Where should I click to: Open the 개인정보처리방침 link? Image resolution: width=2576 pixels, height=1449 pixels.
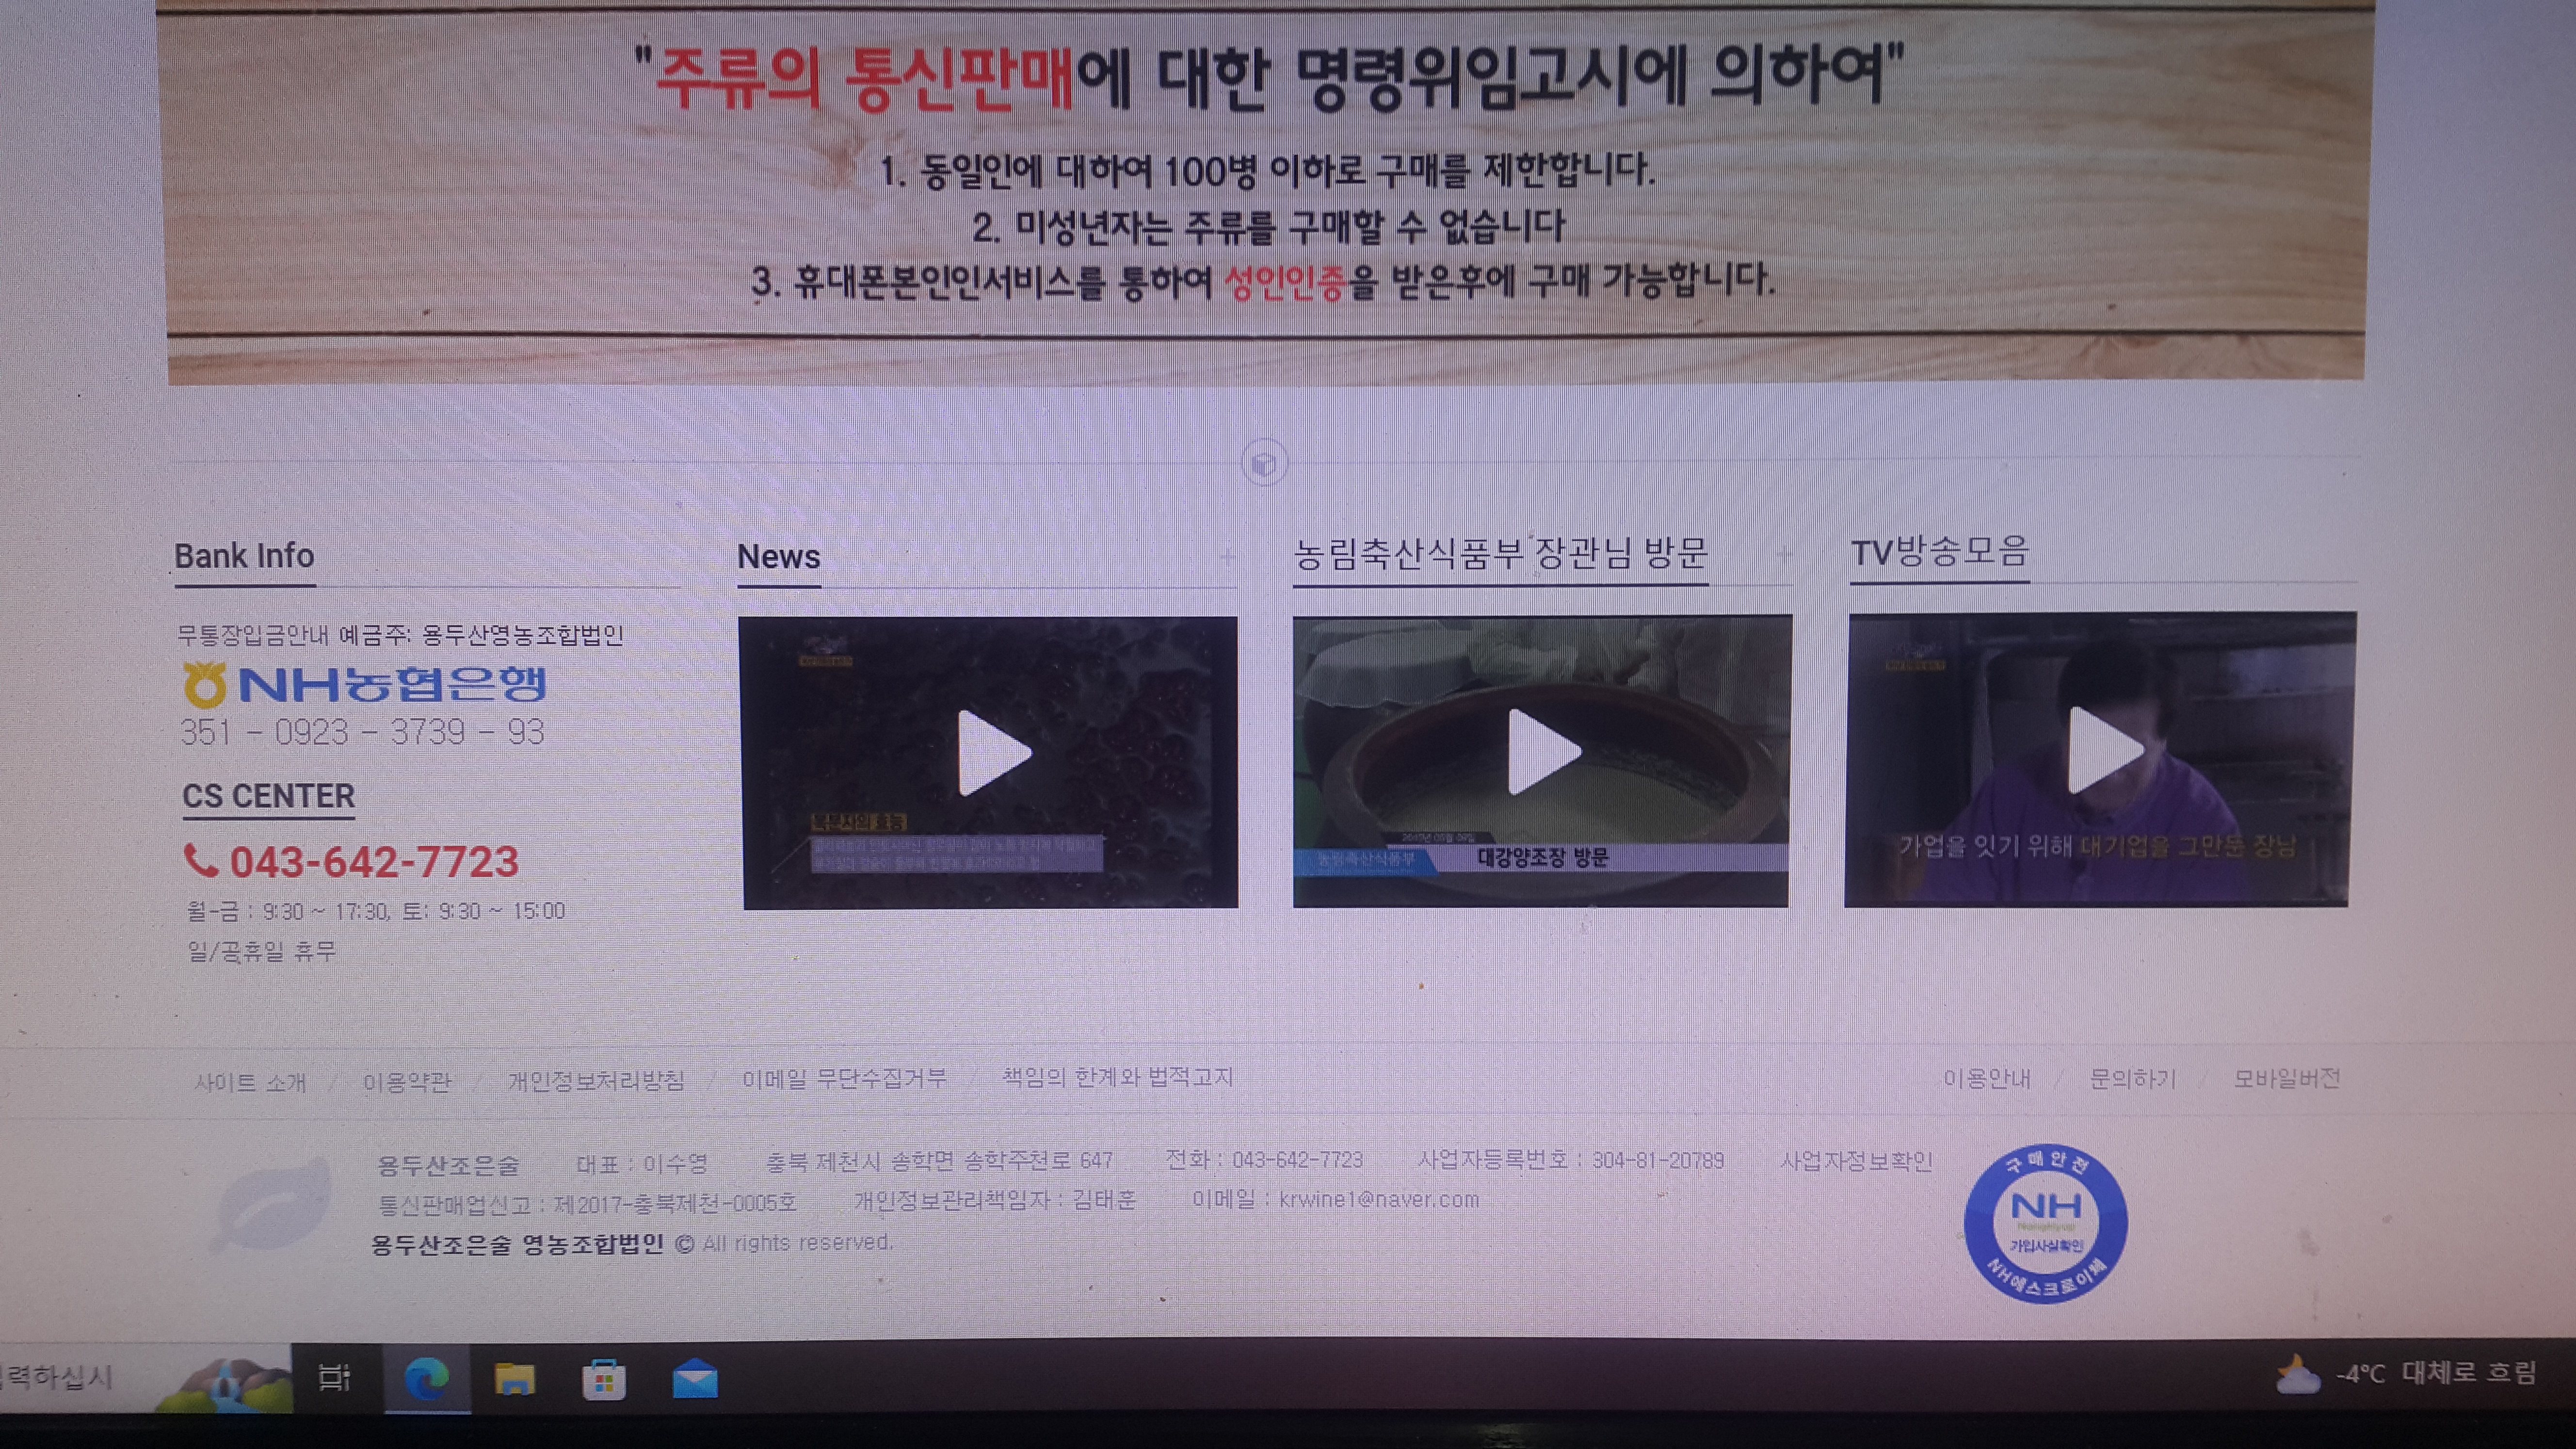point(596,1081)
